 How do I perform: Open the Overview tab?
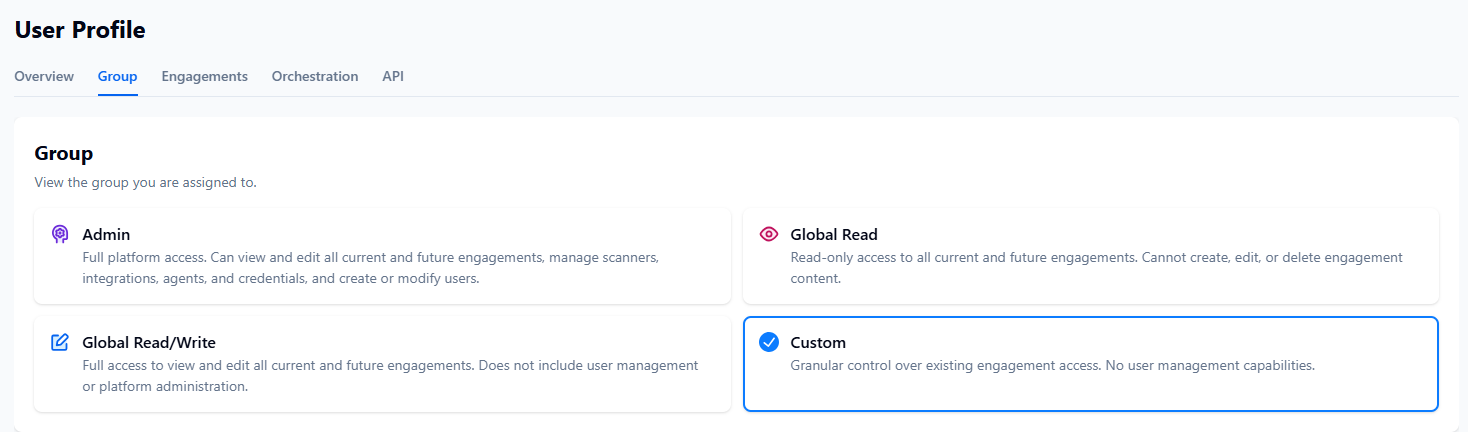(x=44, y=76)
